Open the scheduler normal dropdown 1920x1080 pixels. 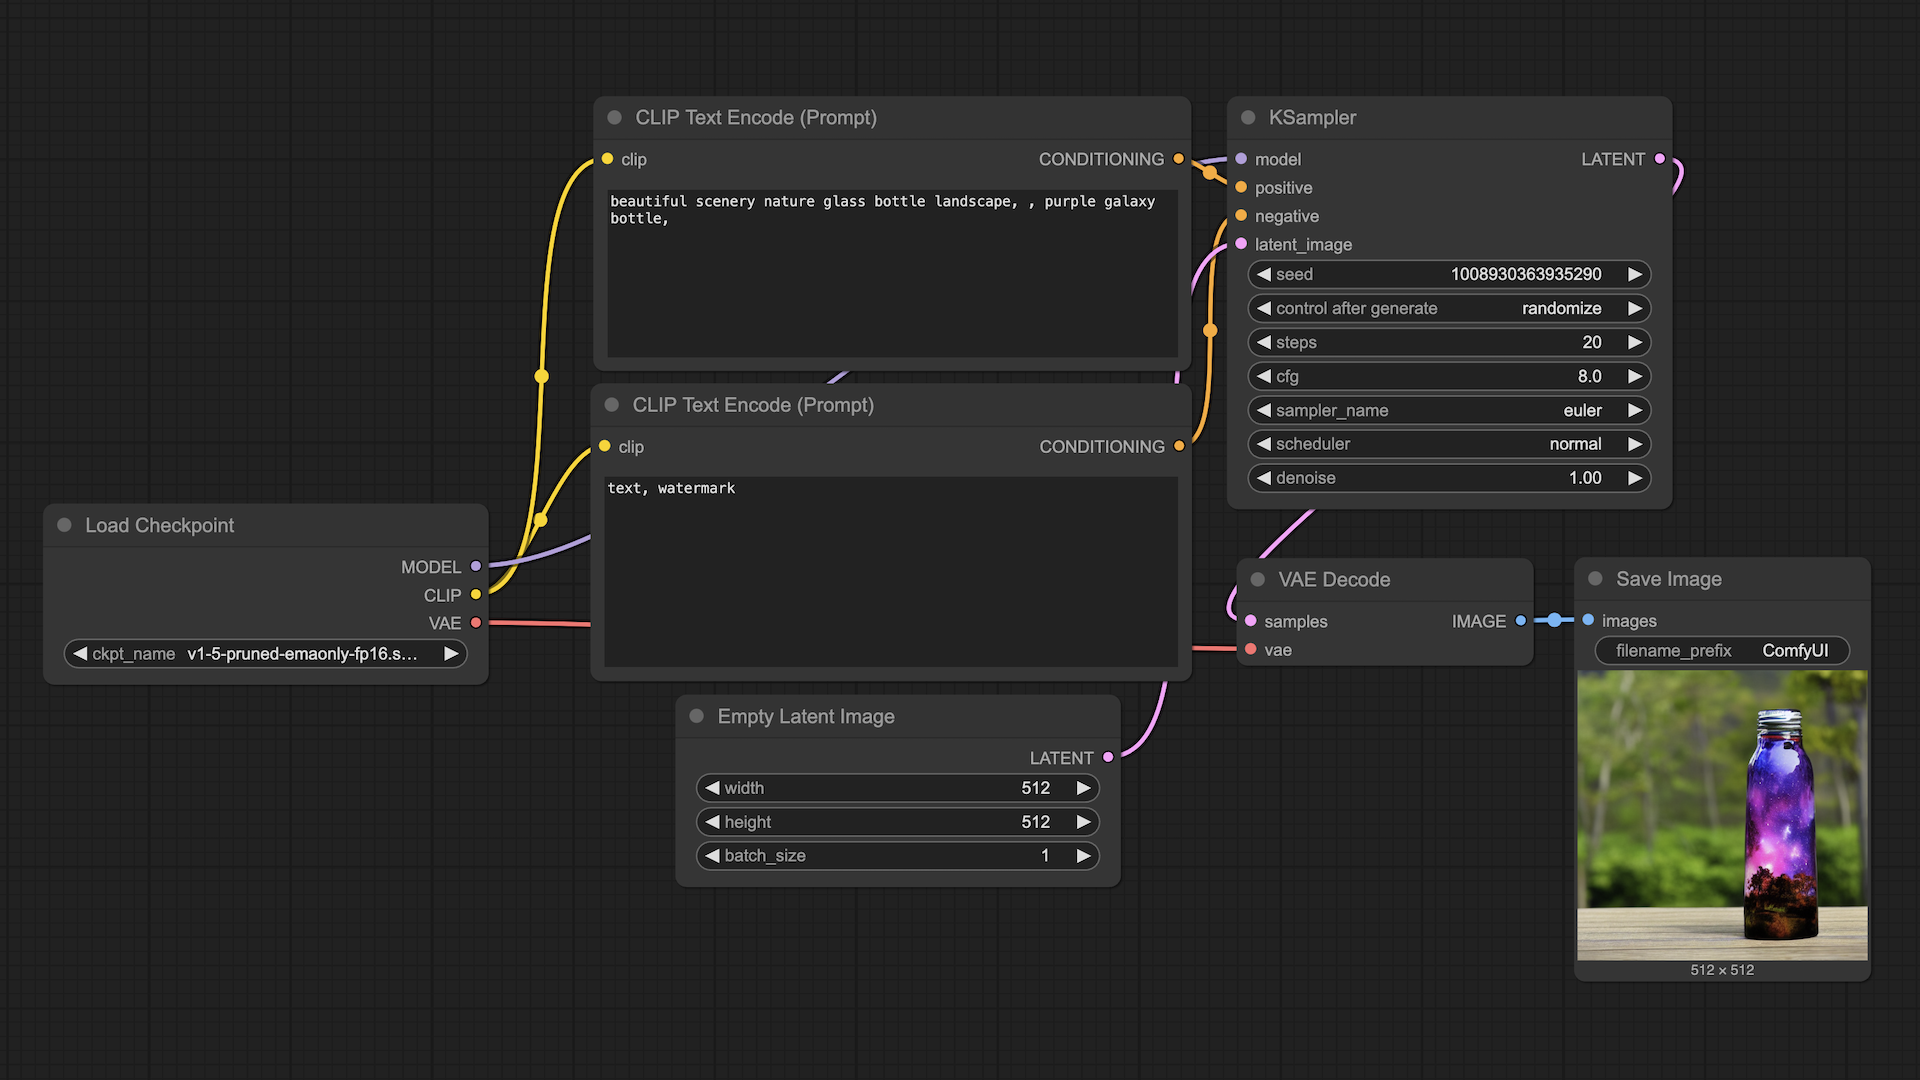click(1449, 444)
